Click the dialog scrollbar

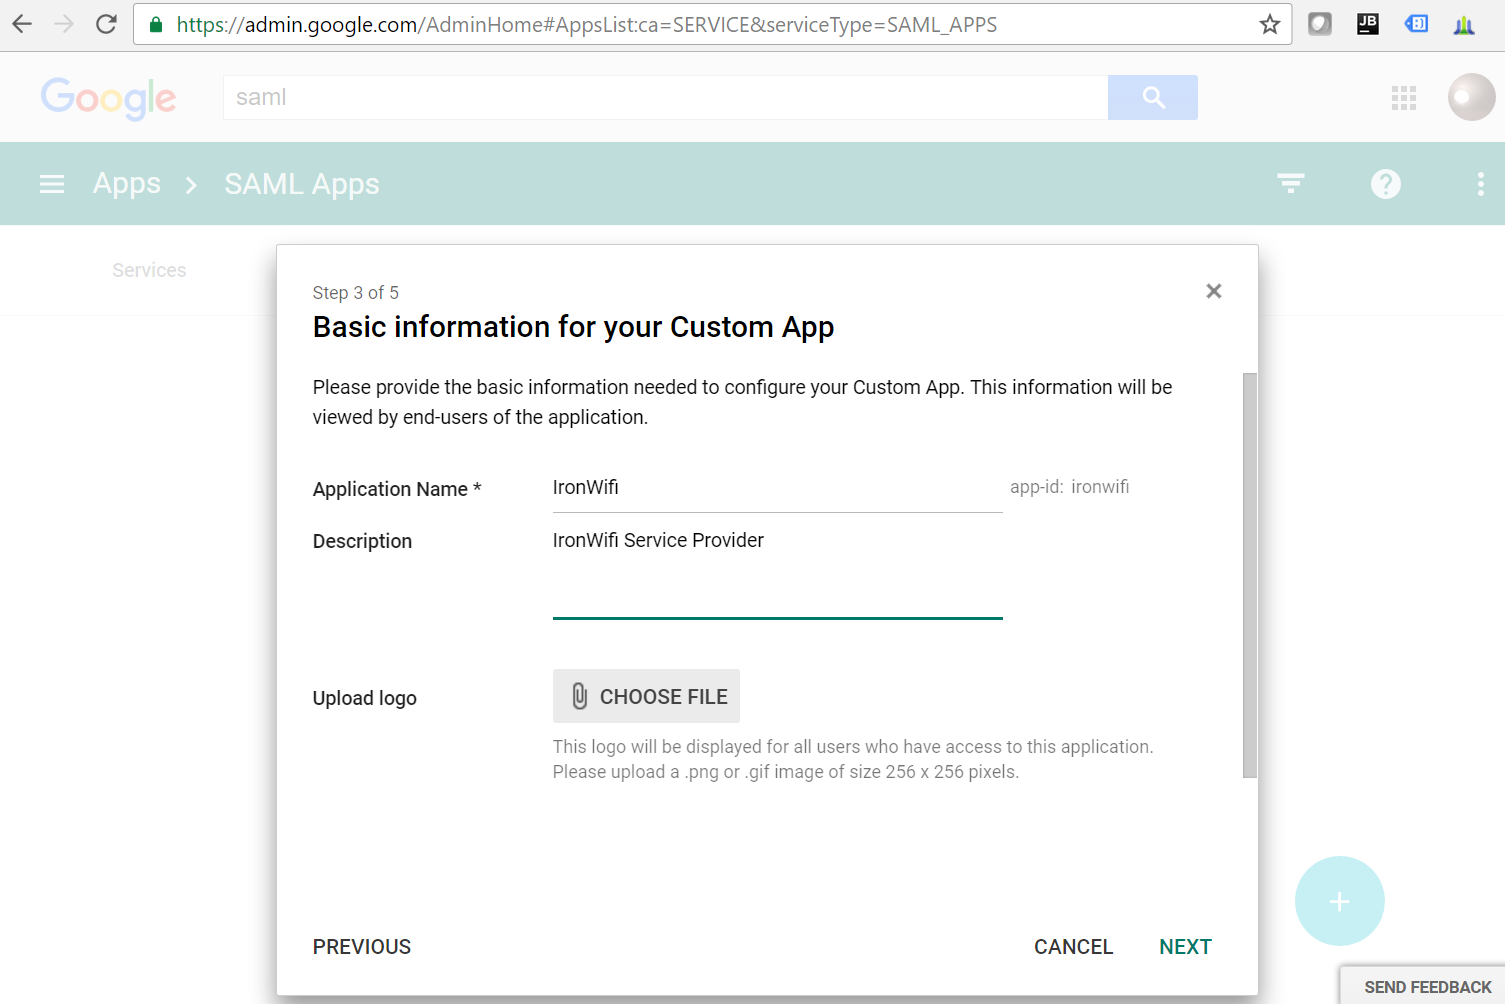1247,575
